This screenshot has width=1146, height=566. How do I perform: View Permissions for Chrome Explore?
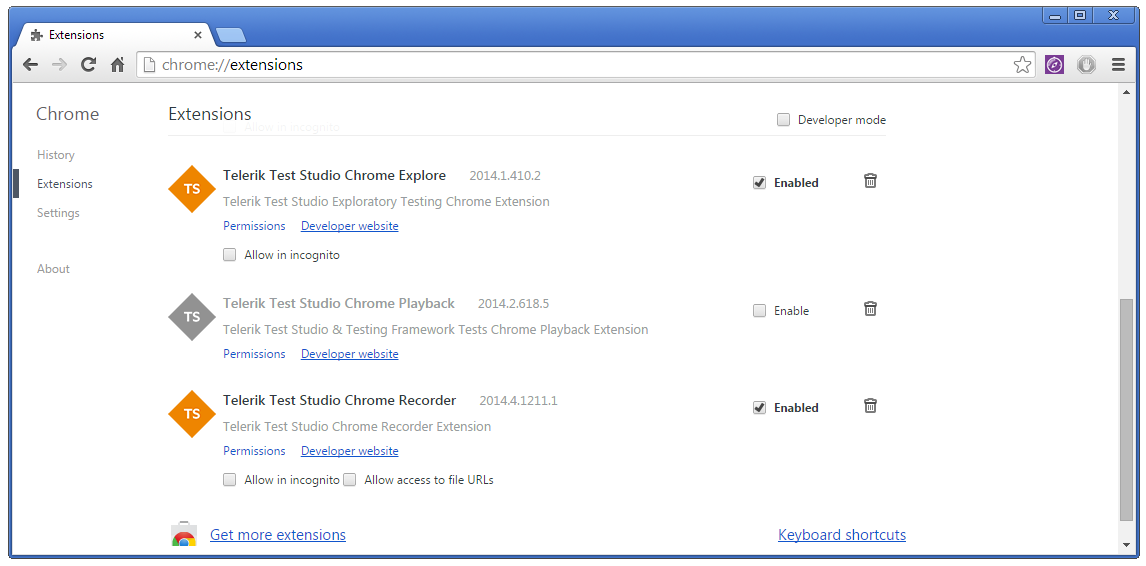click(254, 226)
